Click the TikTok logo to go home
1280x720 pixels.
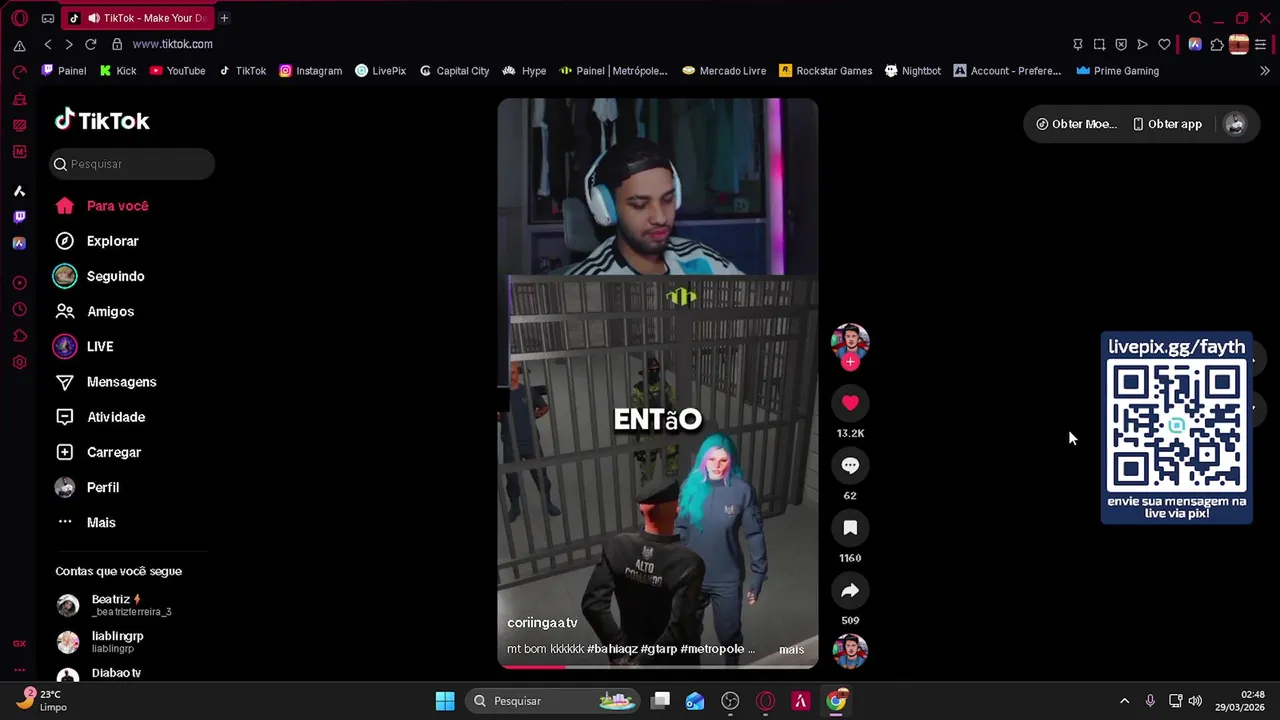coord(102,120)
